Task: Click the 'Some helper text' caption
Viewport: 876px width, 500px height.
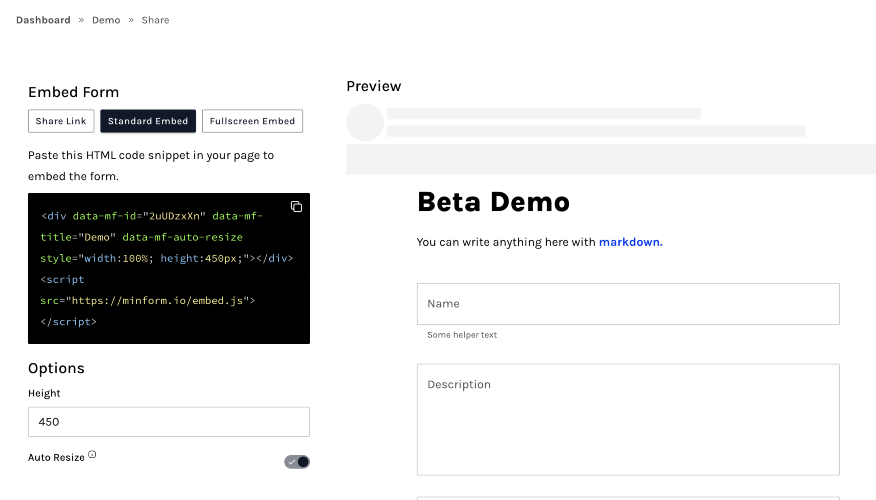Action: [462, 335]
